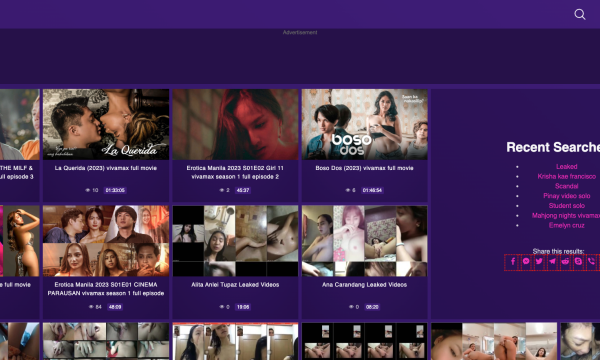Click the La Querida poster thumbnail
The height and width of the screenshot is (360, 600).
[x=106, y=124]
